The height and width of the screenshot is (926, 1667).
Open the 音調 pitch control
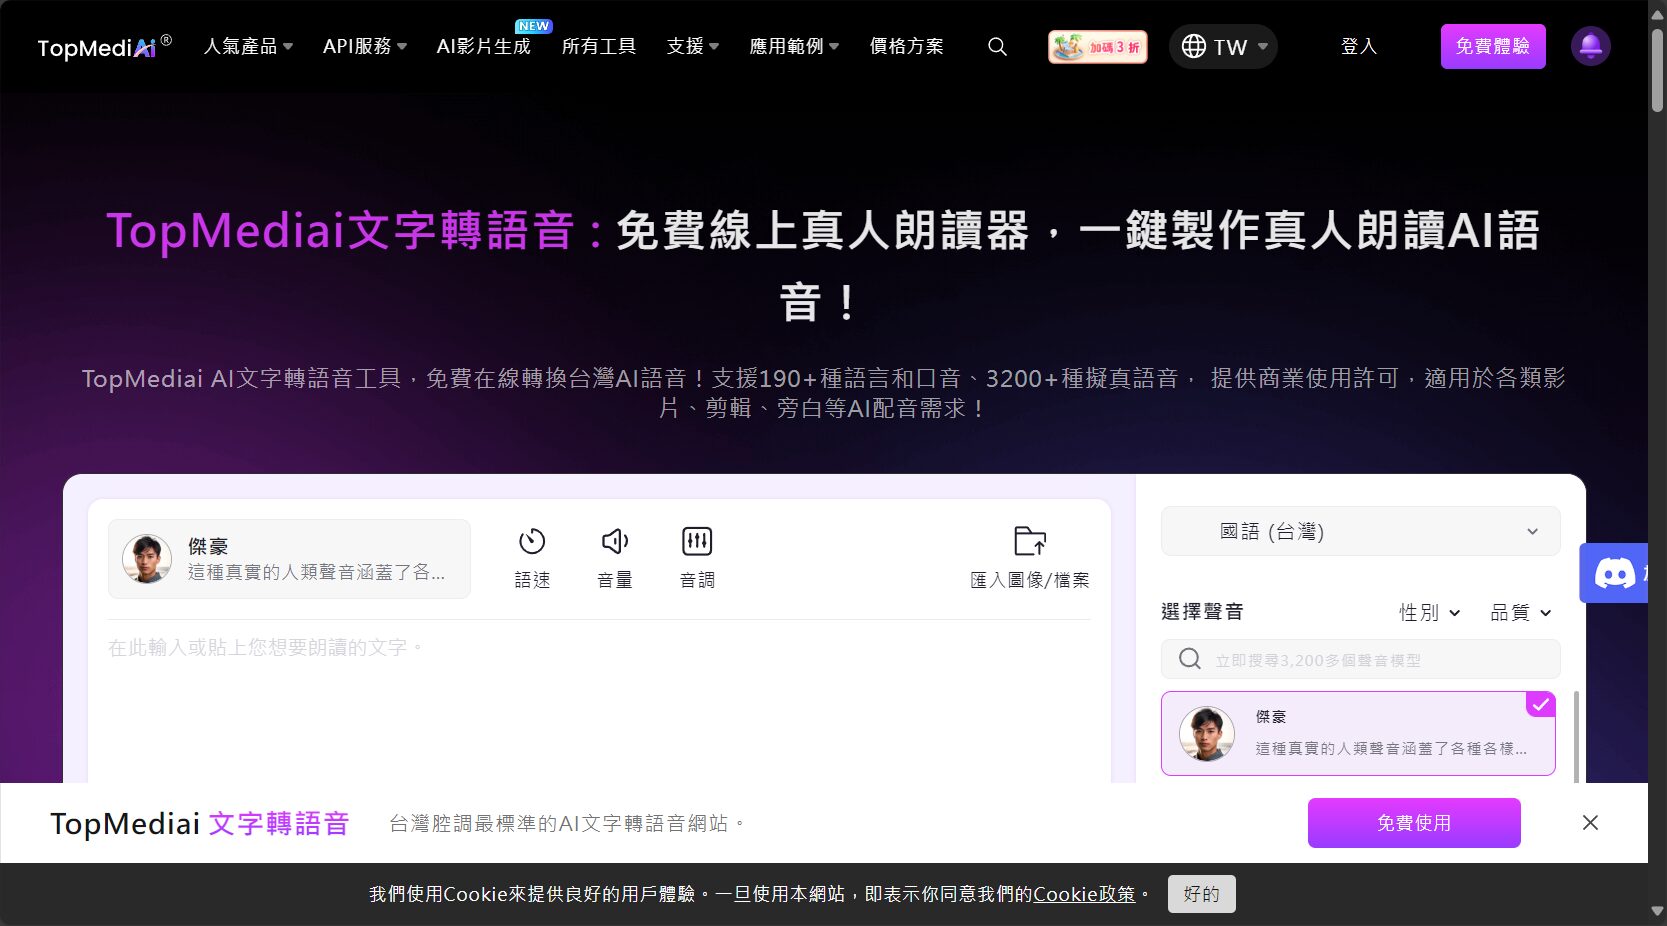click(x=697, y=558)
